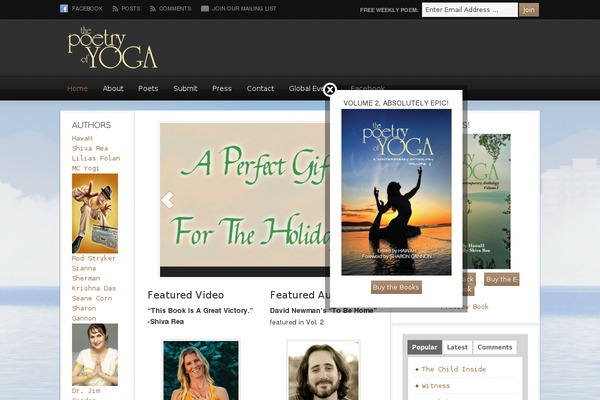Click the Volume 2 book cover image

[x=396, y=192]
